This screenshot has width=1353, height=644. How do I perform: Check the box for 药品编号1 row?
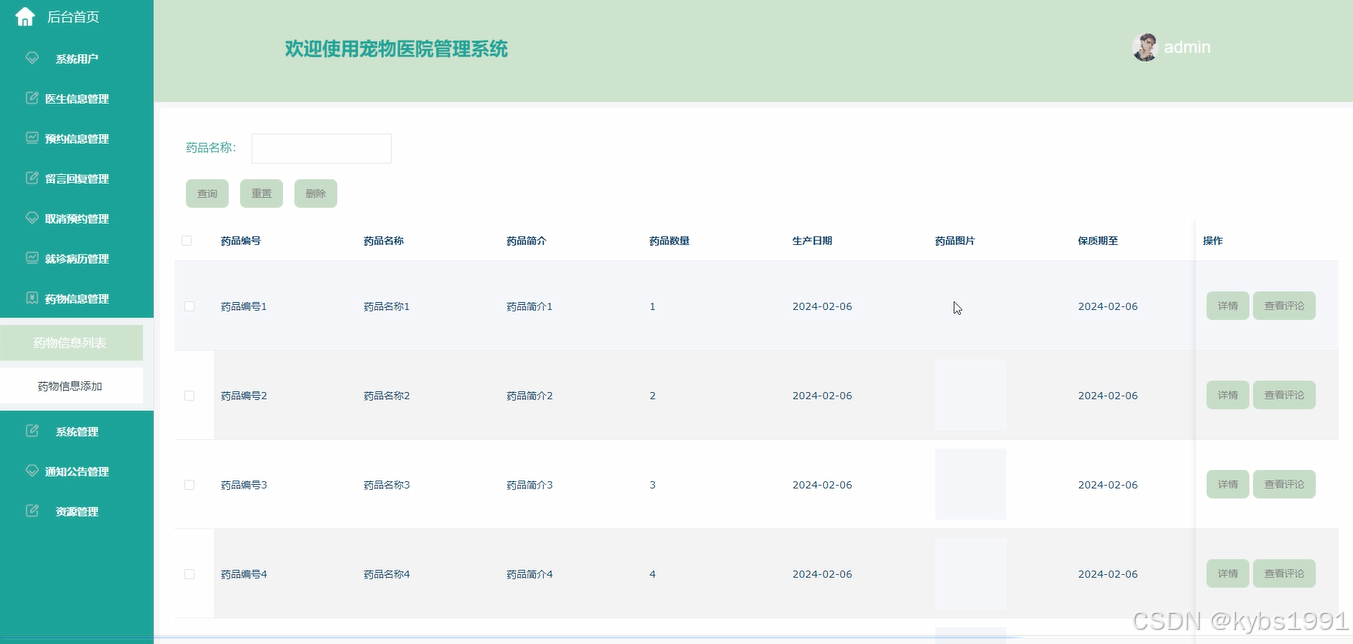pos(189,306)
